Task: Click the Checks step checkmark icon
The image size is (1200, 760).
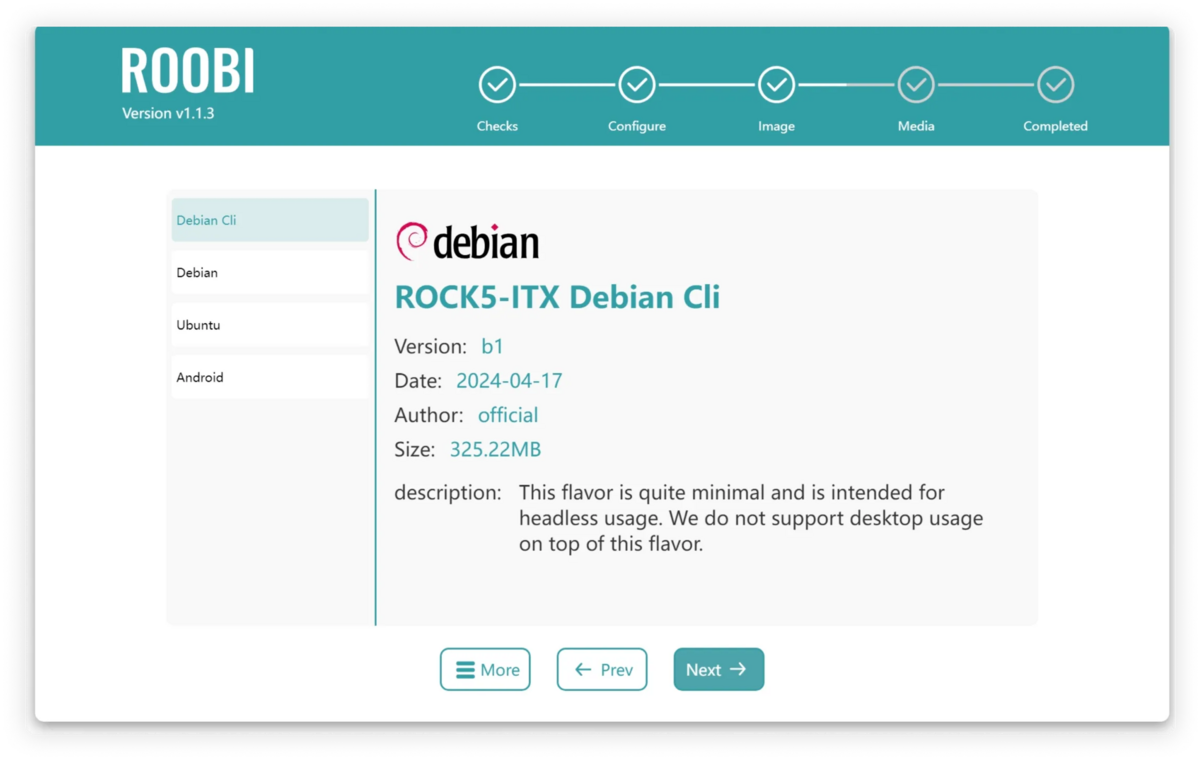Action: 497,85
